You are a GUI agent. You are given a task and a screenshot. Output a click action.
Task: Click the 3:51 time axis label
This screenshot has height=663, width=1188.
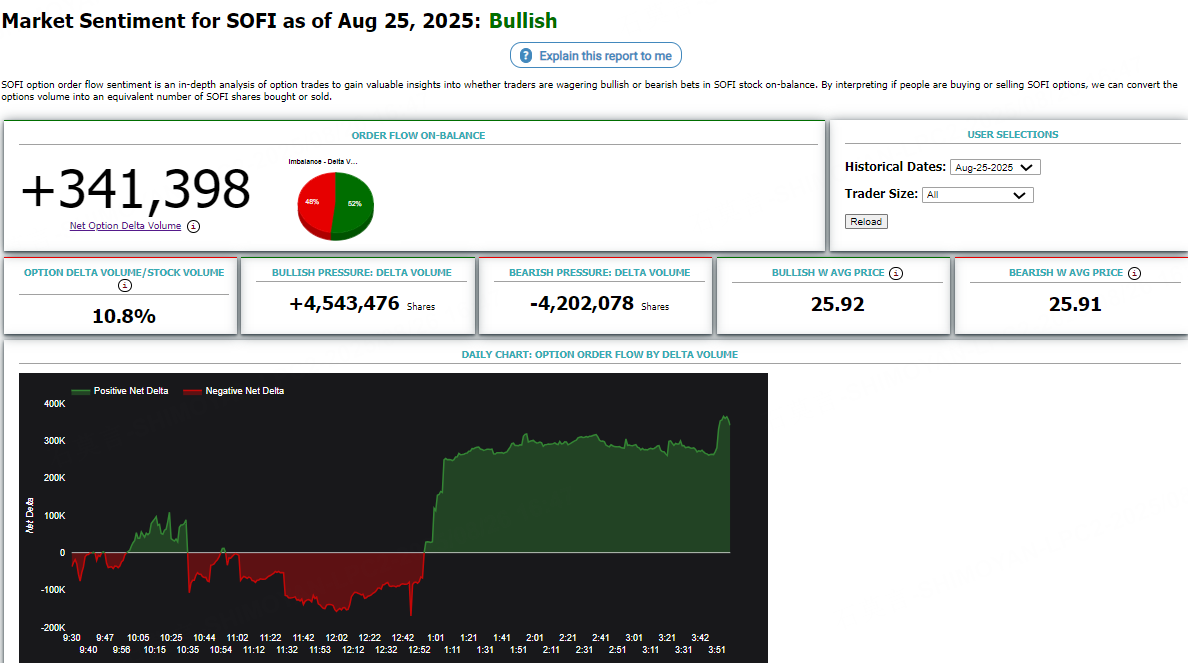pyautogui.click(x=717, y=650)
